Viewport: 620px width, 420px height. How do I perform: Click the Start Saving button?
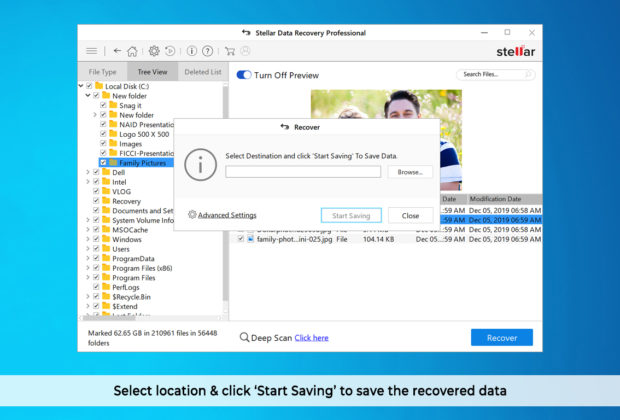(x=351, y=216)
